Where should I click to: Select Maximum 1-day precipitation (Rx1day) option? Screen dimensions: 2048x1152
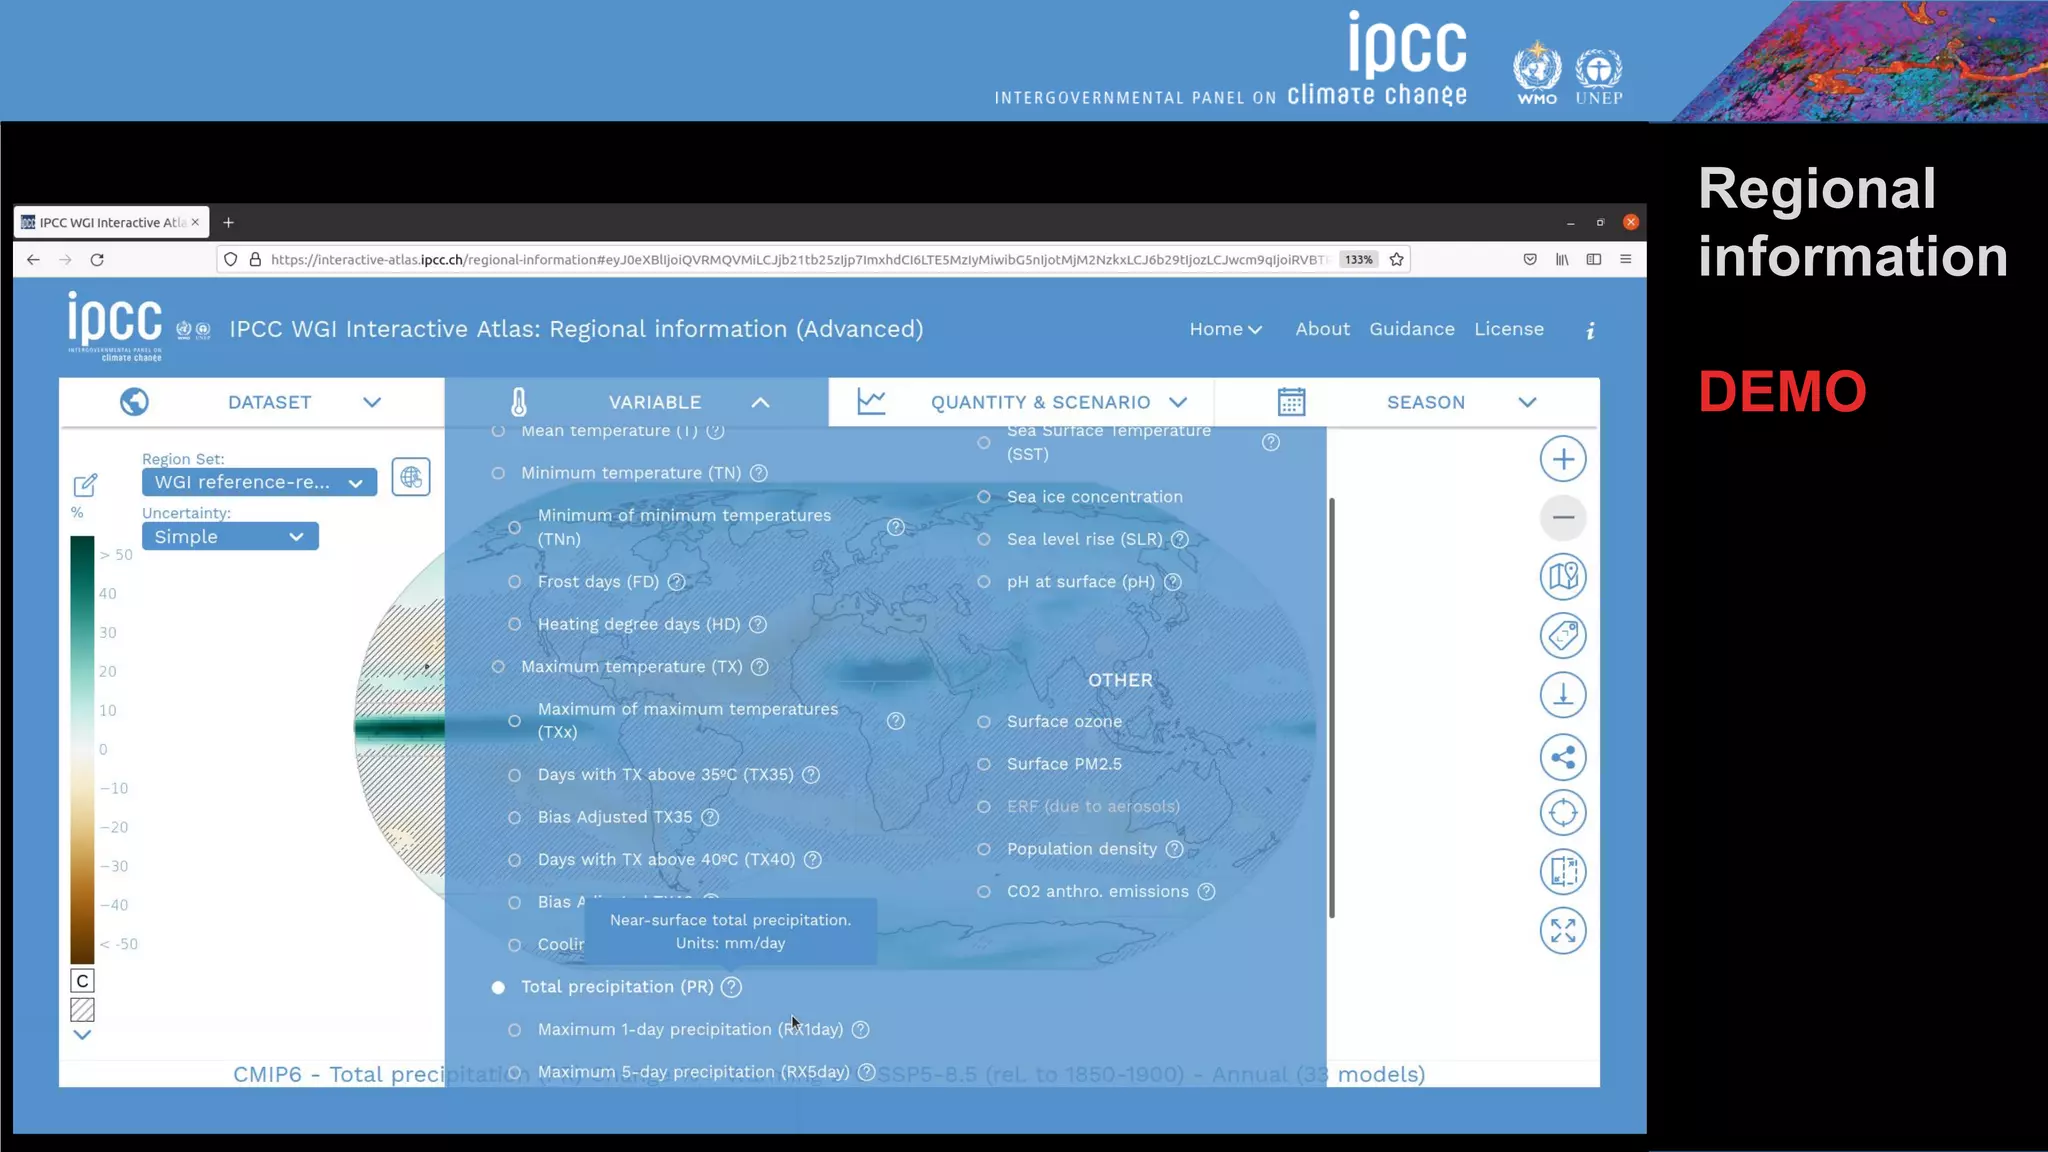[x=515, y=1029]
